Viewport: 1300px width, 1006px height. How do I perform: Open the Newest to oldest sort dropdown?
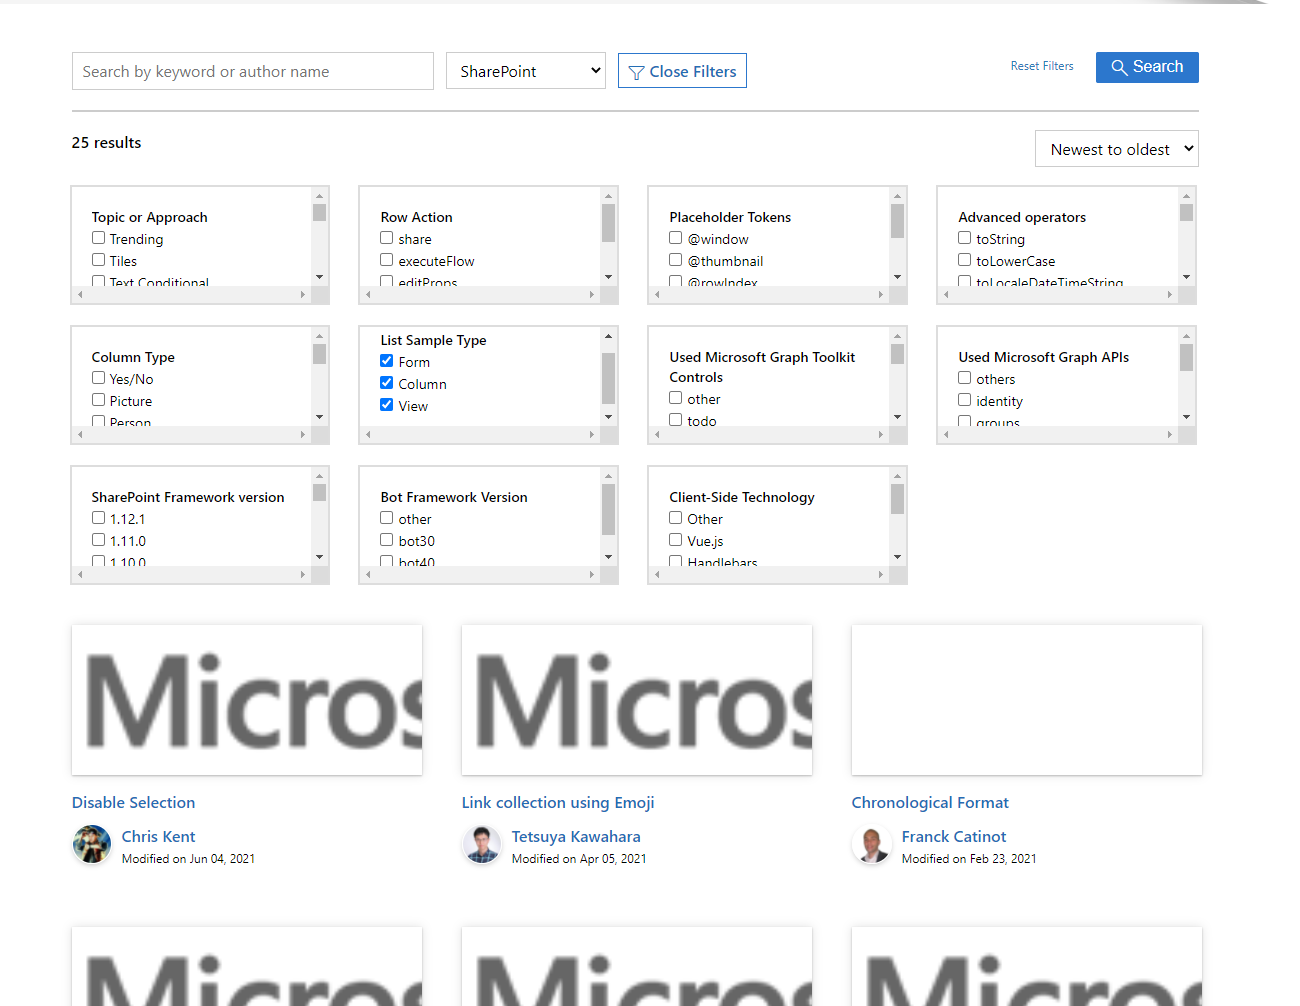(x=1116, y=148)
